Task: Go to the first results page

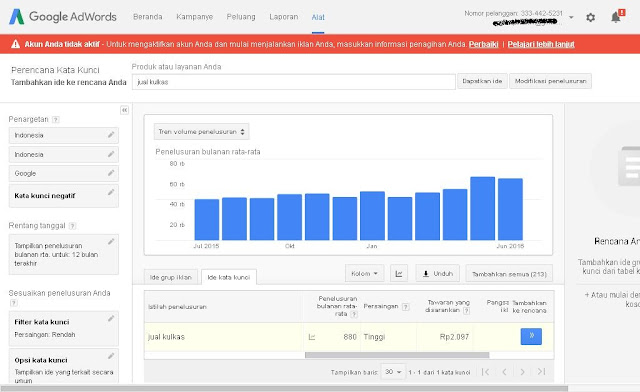Action: [x=485, y=372]
